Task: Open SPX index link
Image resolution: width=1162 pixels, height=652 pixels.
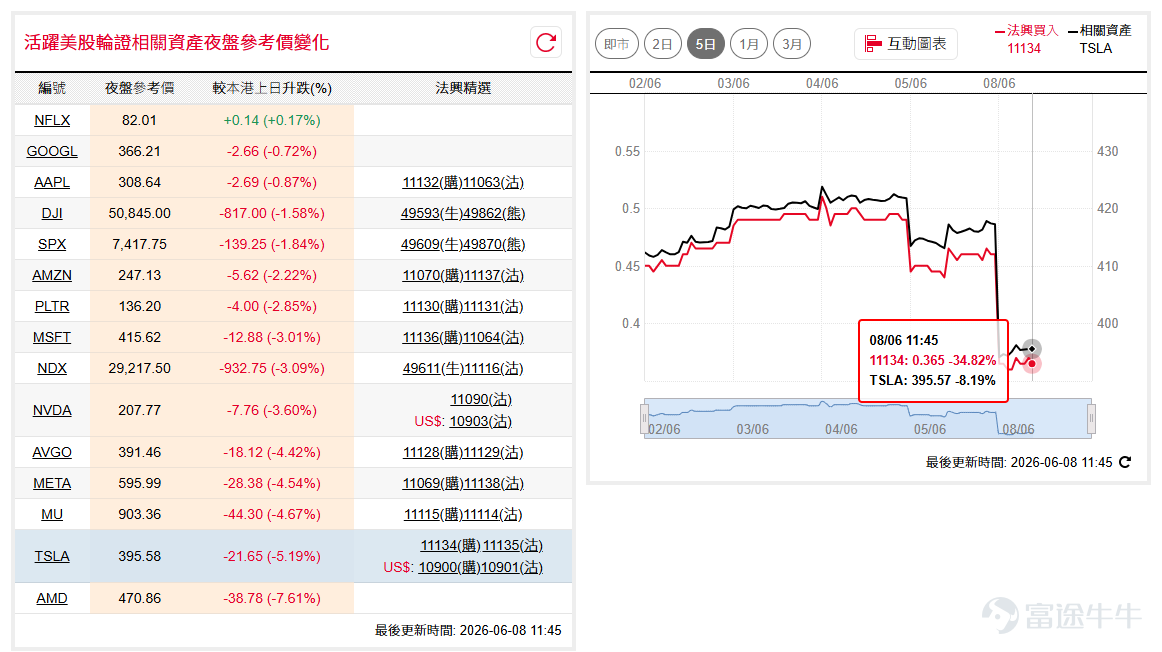Action: coord(52,244)
